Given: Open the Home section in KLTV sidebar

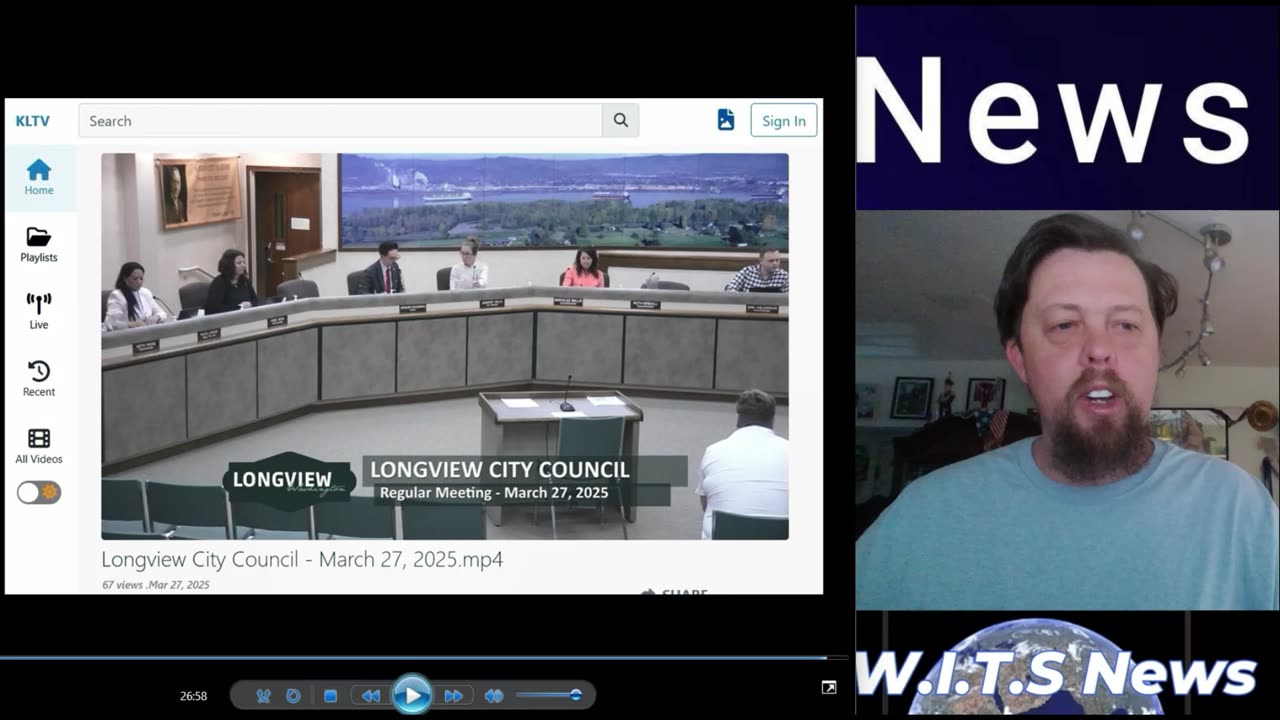Looking at the screenshot, I should coord(39,177).
